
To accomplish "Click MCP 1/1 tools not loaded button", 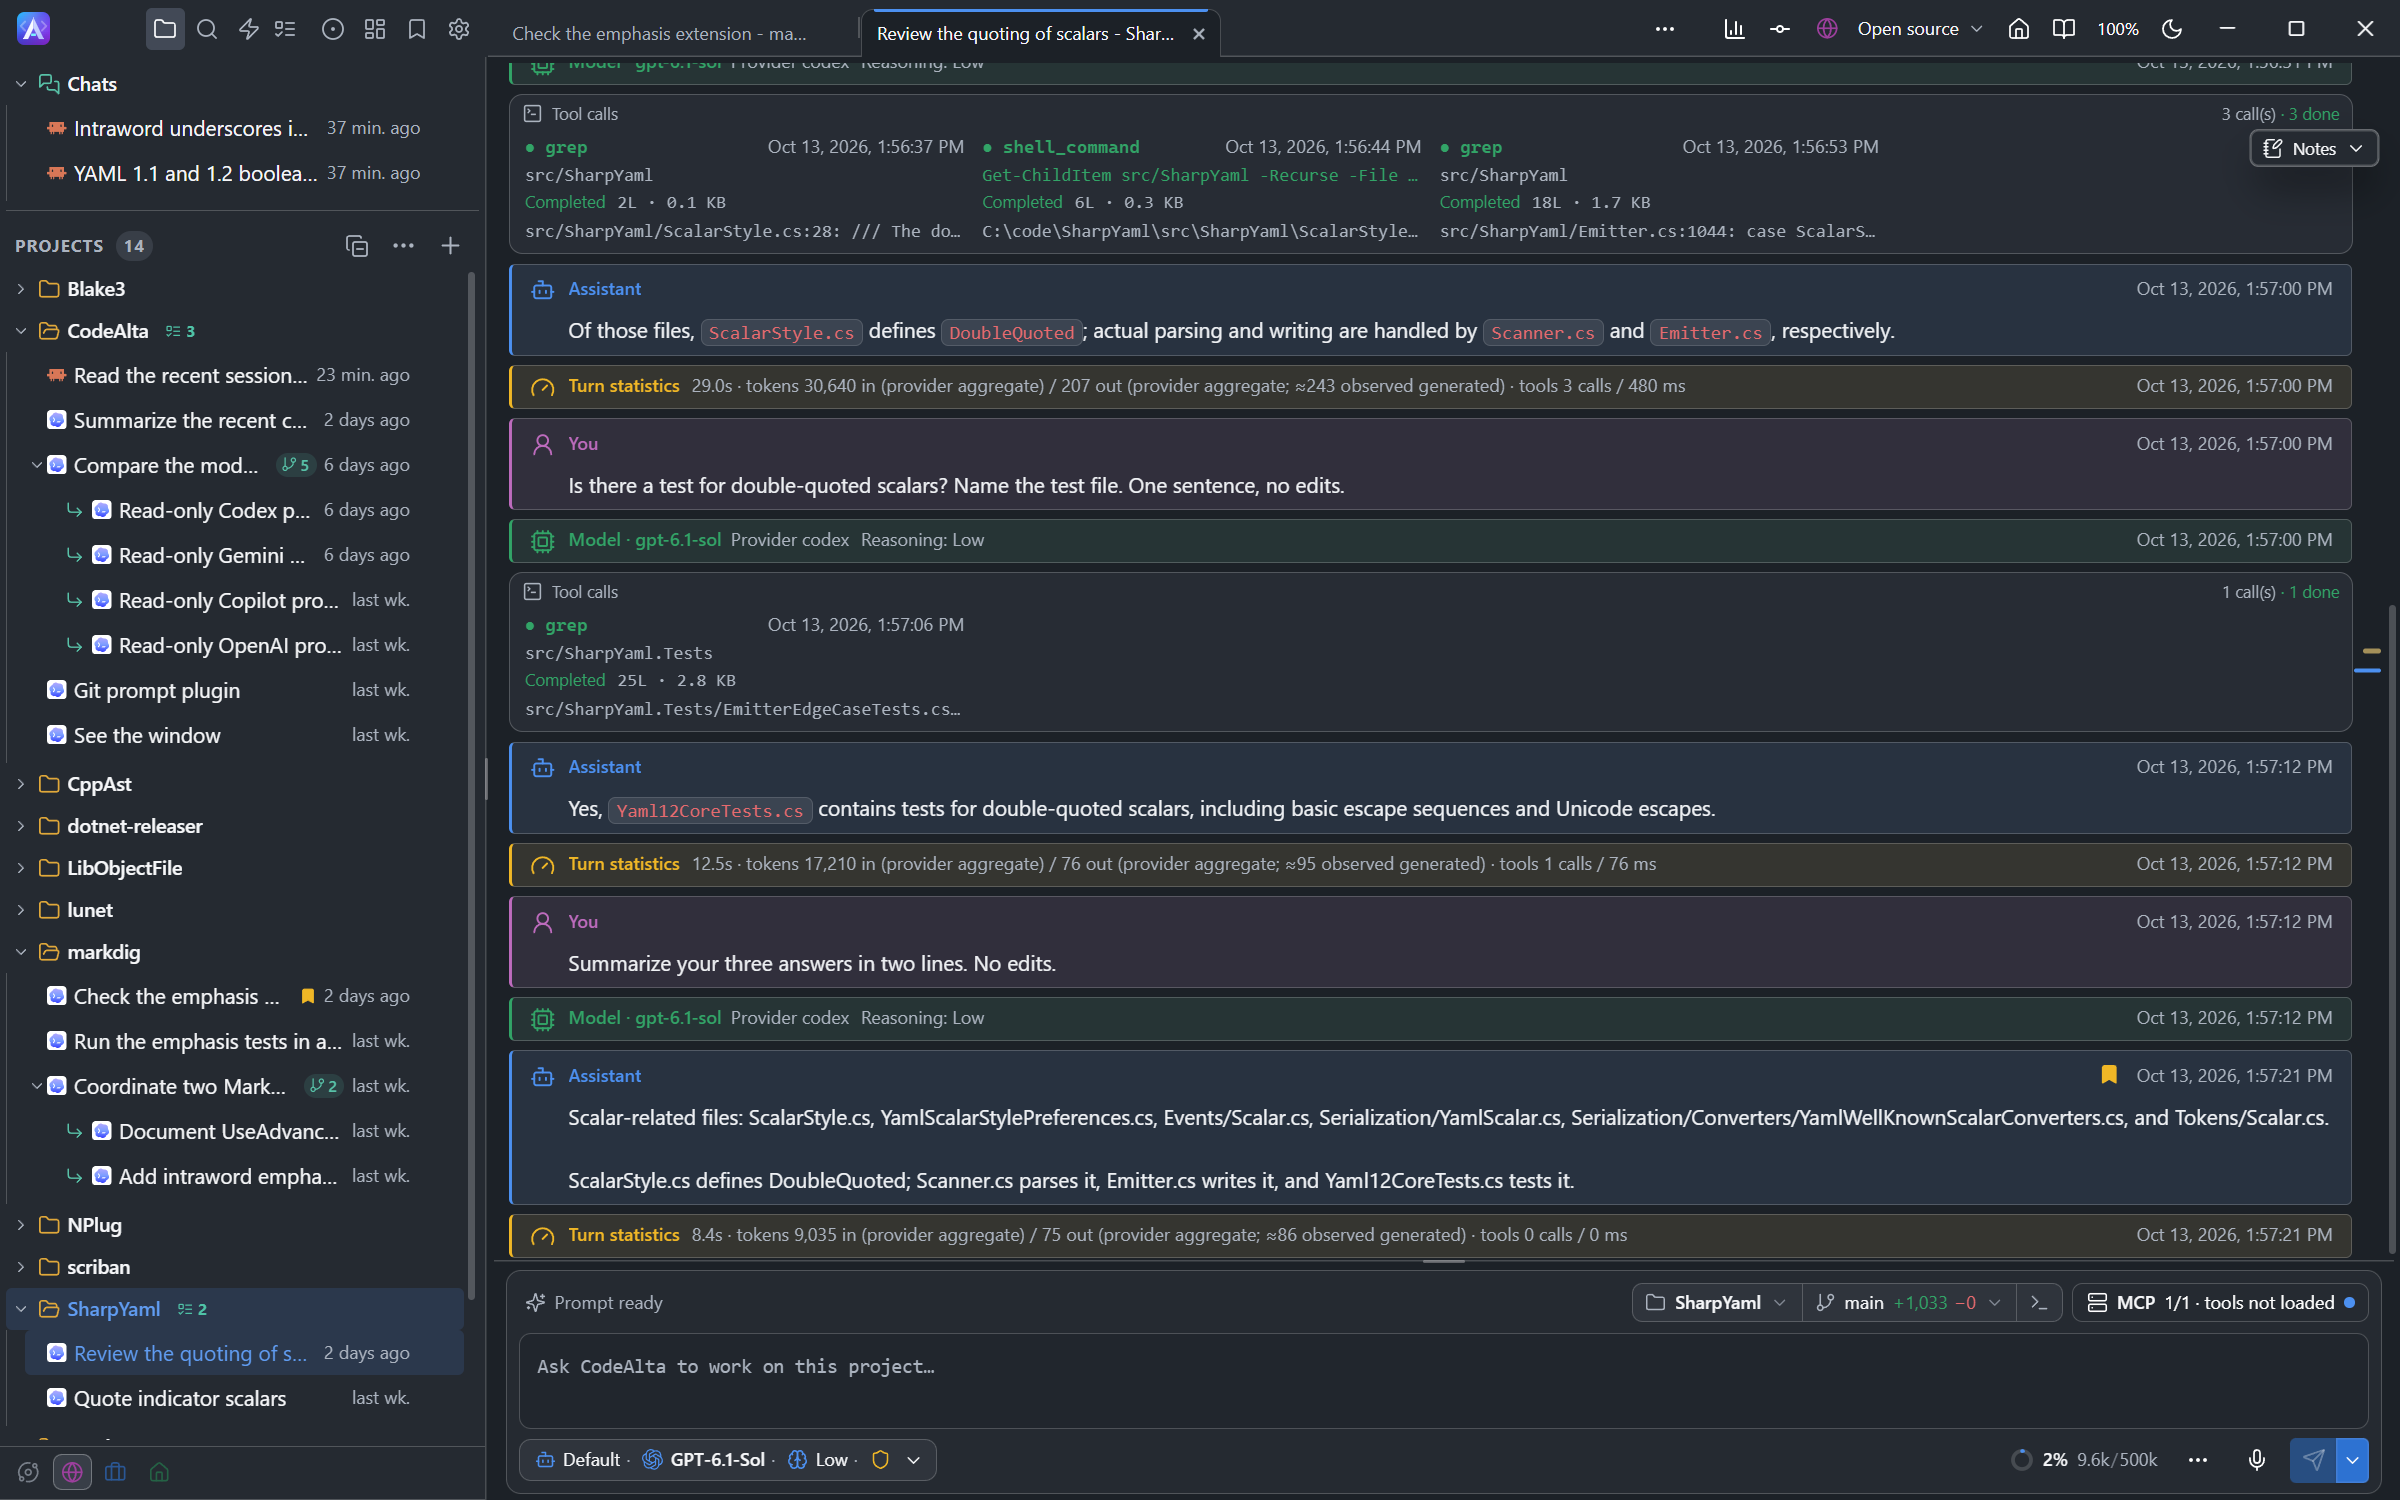I will (x=2220, y=1303).
